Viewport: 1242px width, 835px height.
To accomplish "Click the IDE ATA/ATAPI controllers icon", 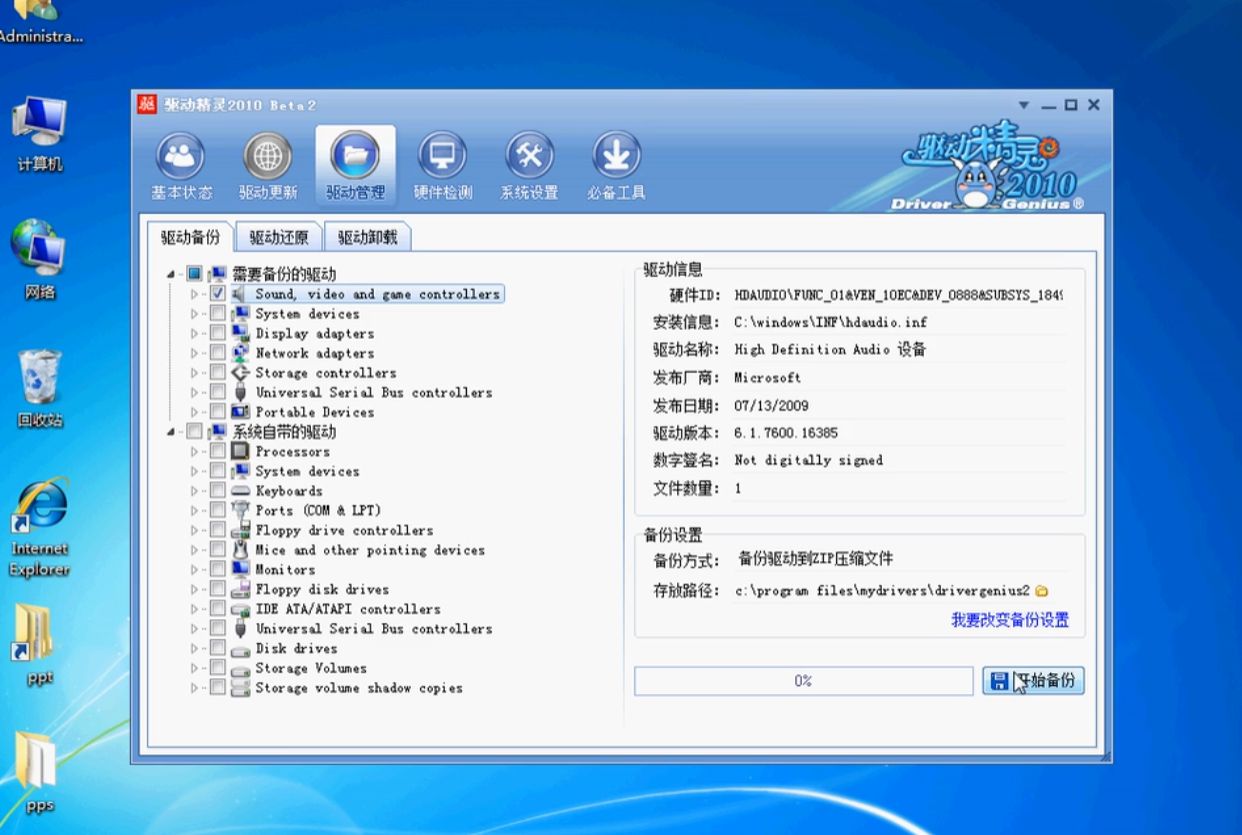I will (240, 609).
